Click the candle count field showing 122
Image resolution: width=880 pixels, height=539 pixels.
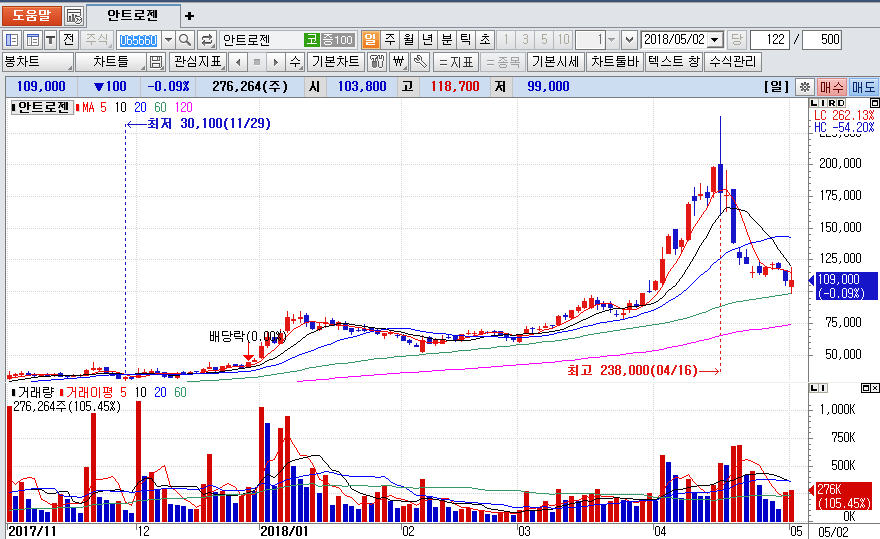tap(769, 40)
